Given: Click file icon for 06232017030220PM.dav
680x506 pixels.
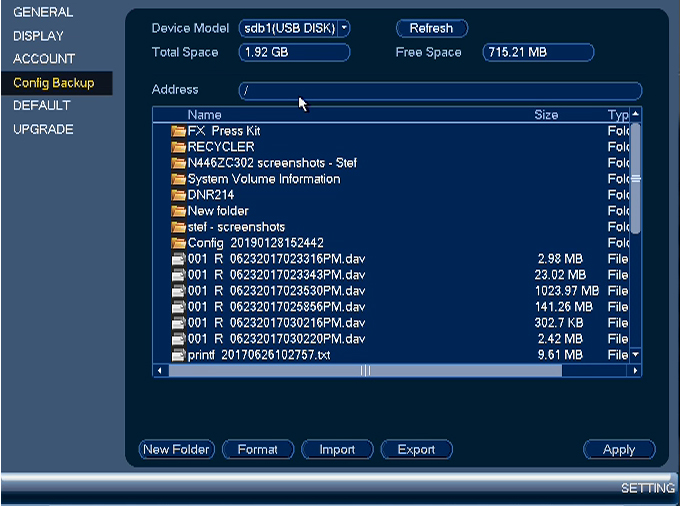Looking at the screenshot, I should pos(178,339).
